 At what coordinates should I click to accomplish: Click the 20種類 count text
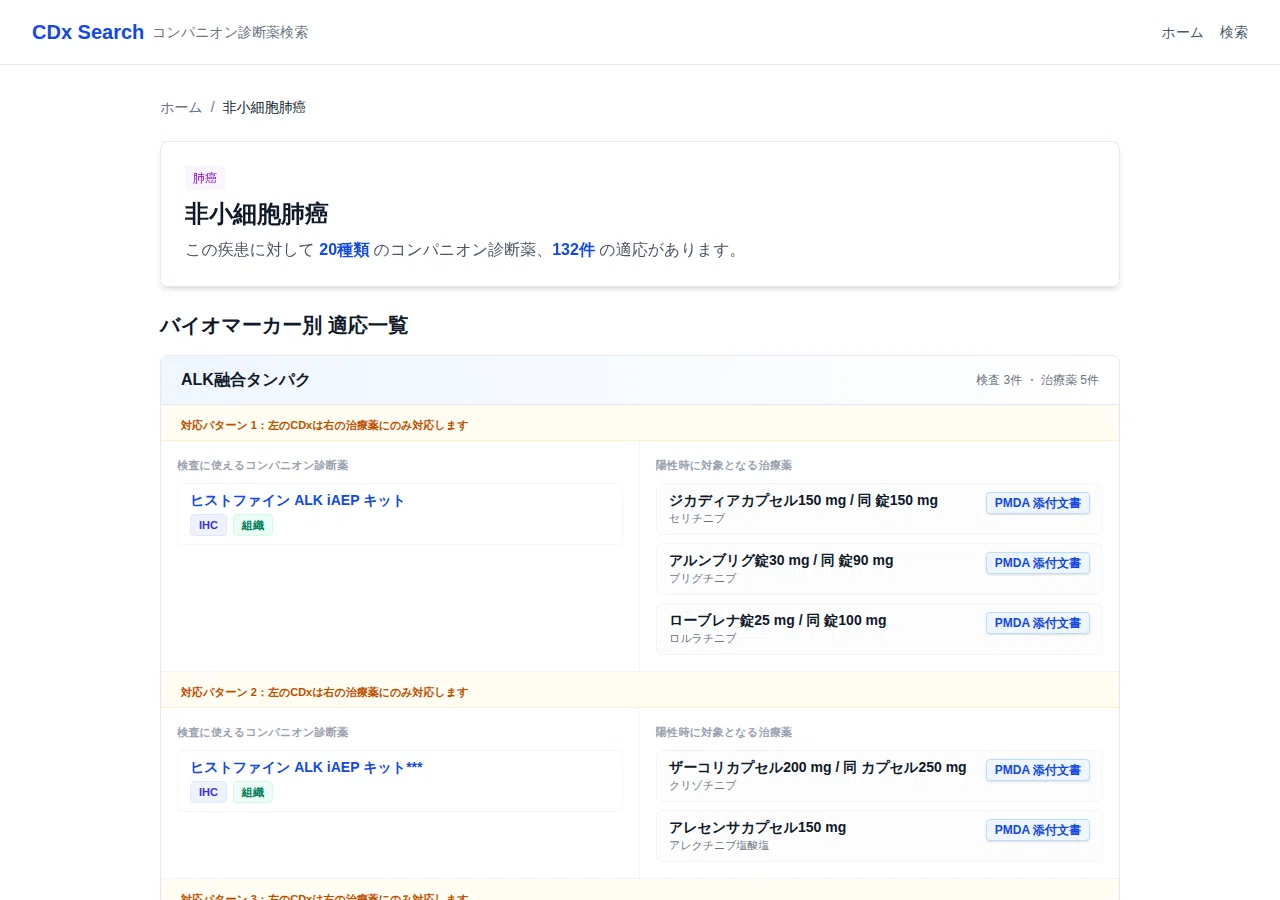(344, 250)
